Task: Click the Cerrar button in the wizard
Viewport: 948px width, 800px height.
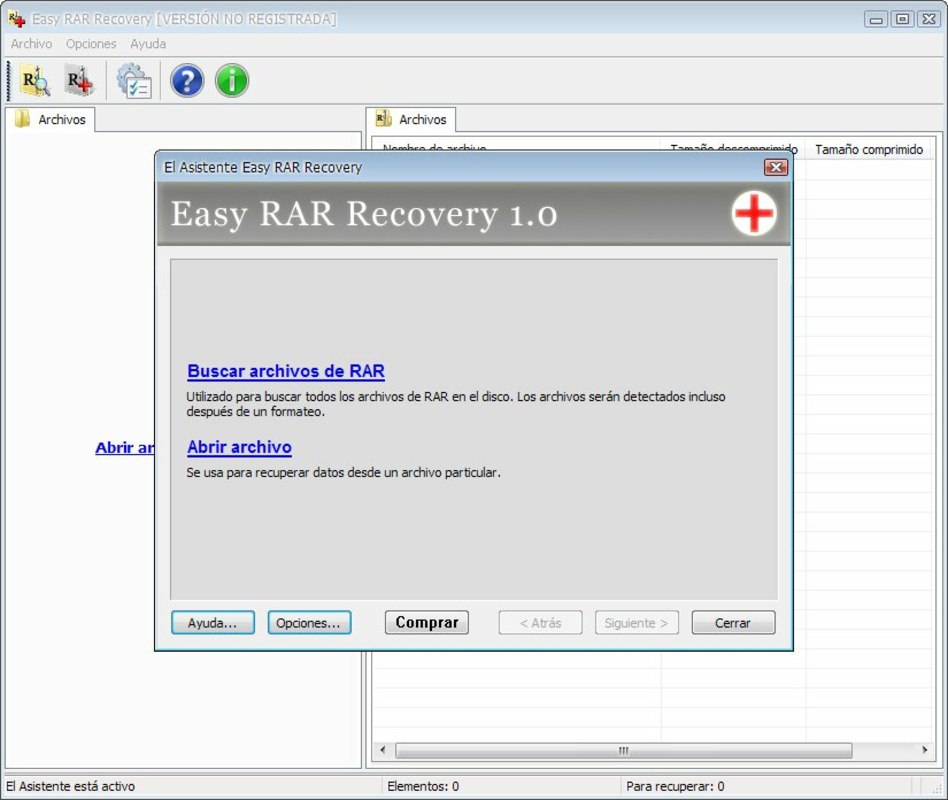Action: coord(732,622)
